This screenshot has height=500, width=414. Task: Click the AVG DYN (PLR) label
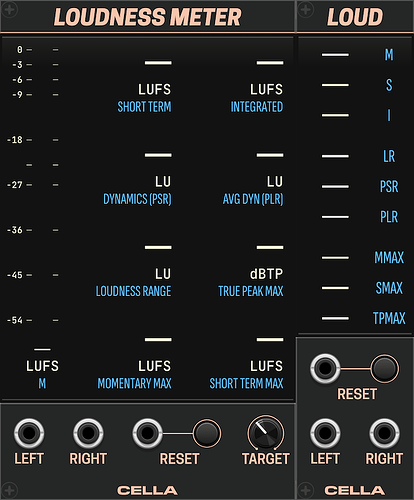[253, 199]
